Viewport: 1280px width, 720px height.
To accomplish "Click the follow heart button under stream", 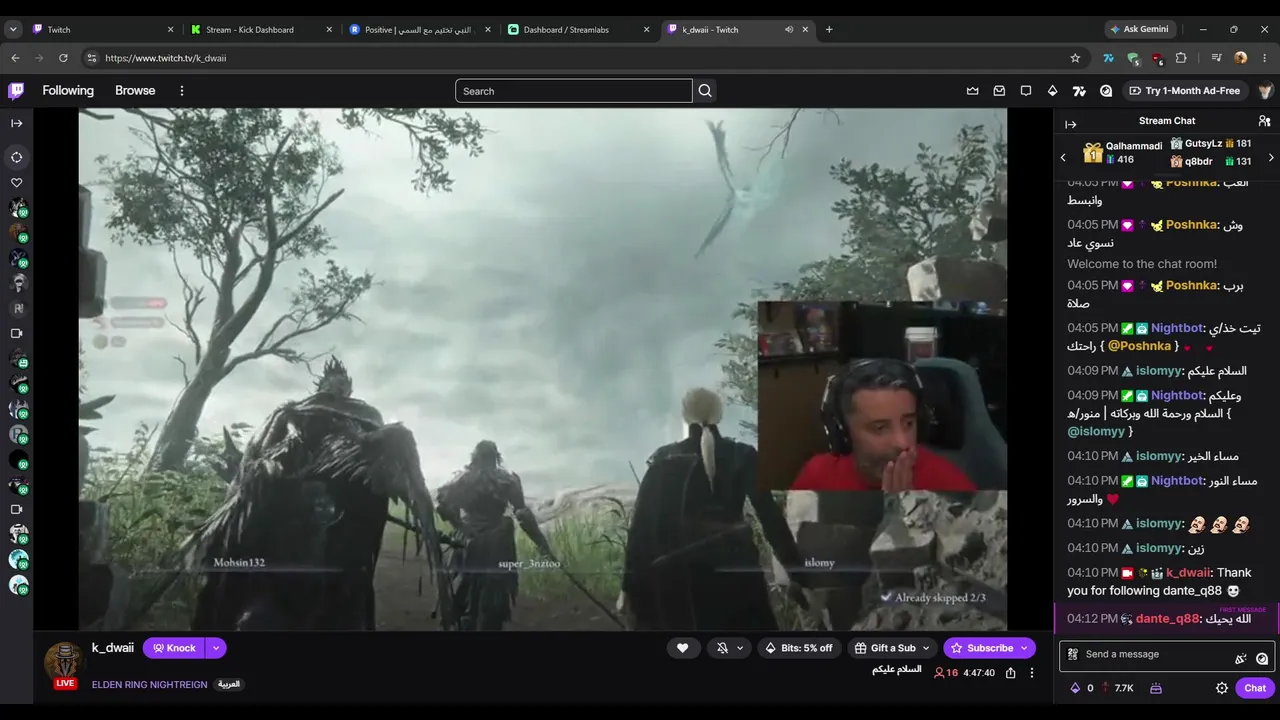I will (x=682, y=648).
